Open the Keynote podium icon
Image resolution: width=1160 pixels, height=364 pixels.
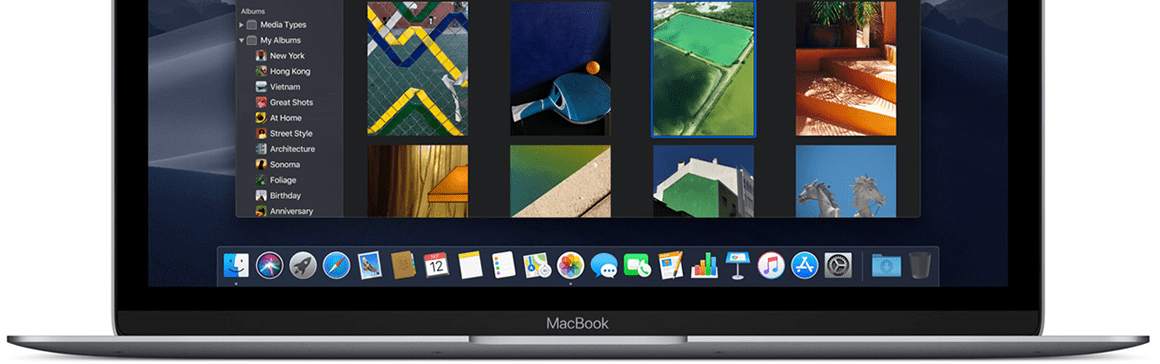click(738, 265)
